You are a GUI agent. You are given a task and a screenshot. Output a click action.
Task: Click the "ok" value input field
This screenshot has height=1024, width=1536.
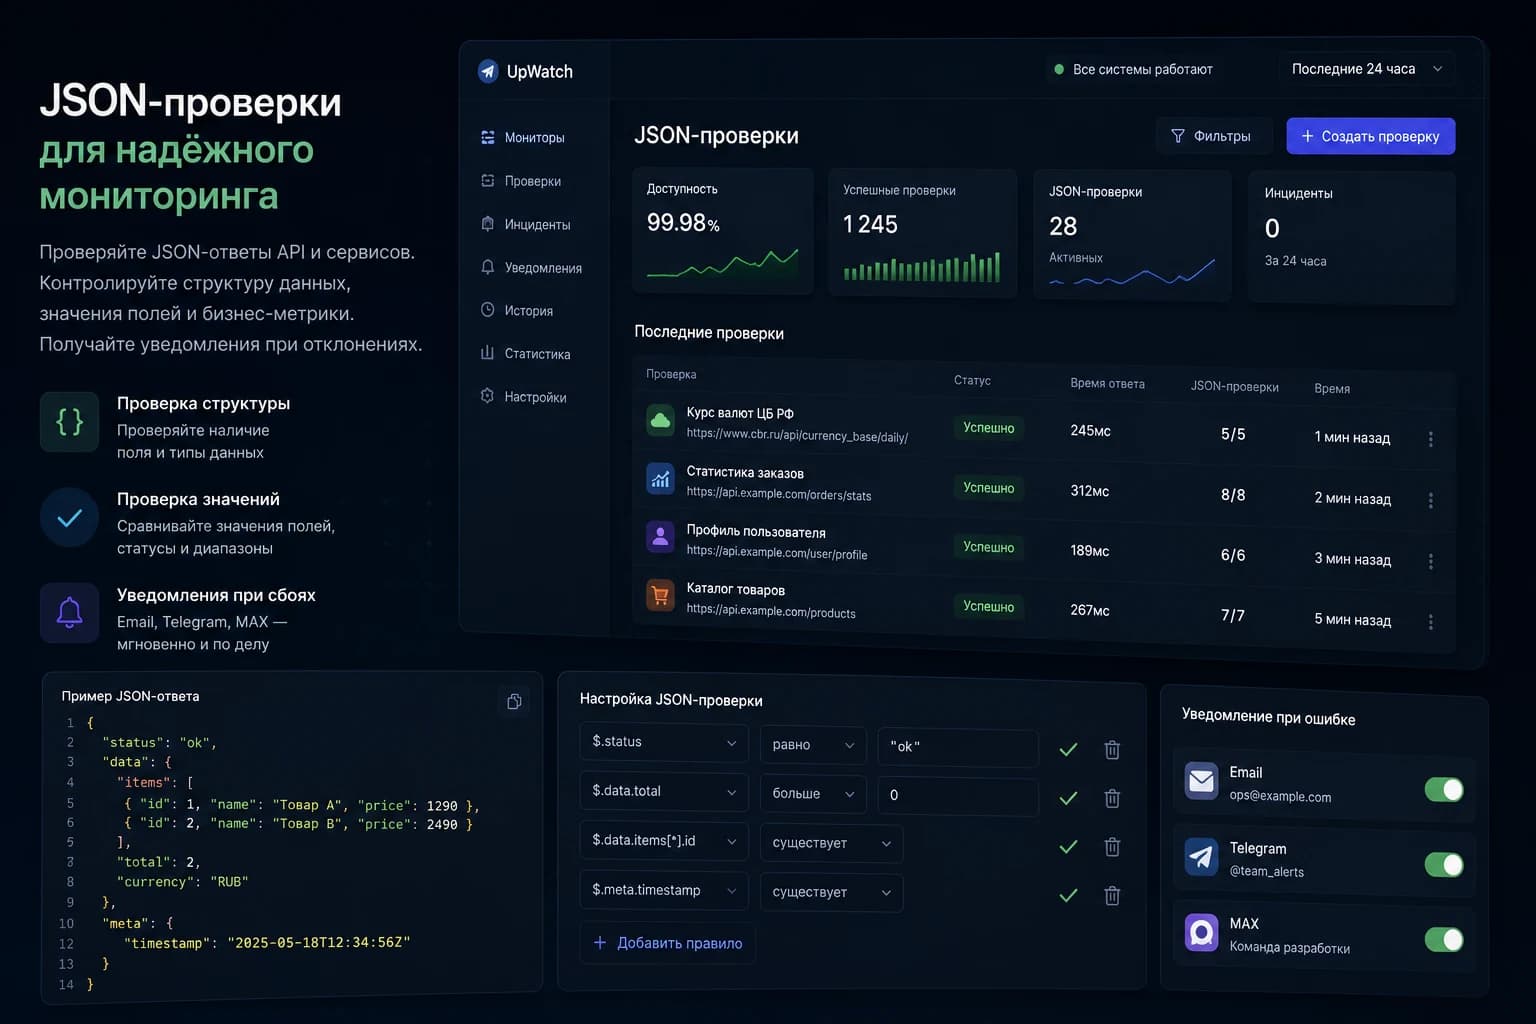pyautogui.click(x=958, y=747)
